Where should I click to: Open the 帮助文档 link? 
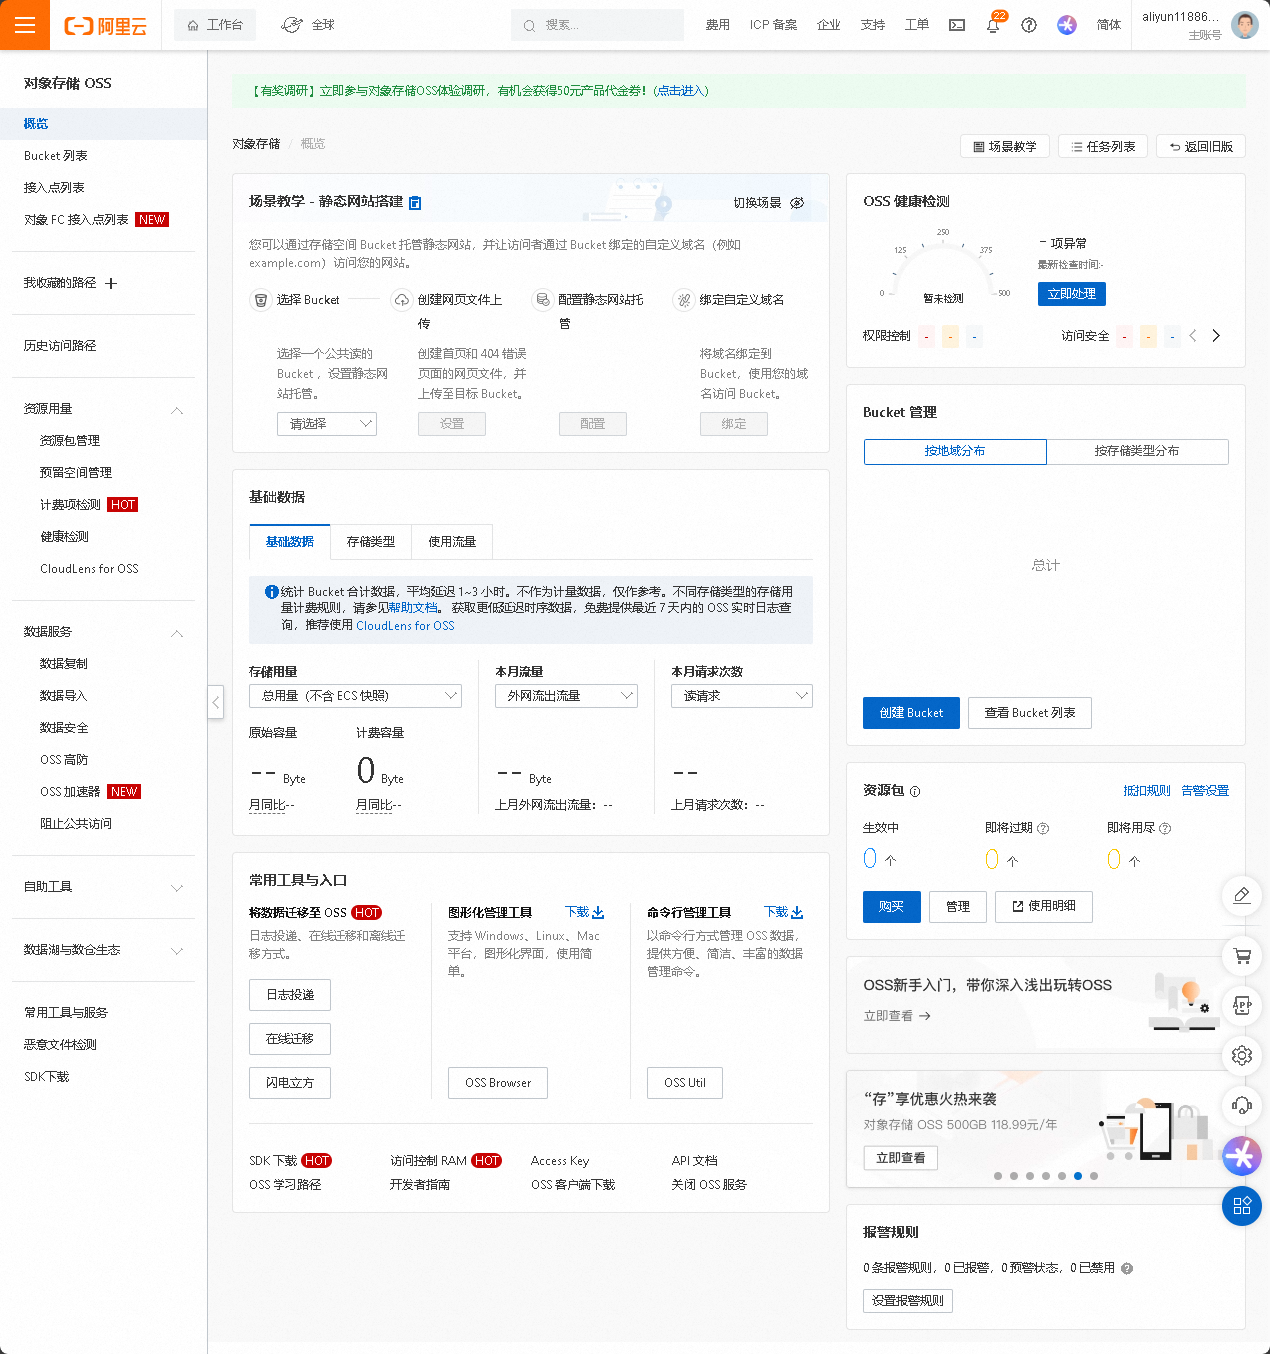(x=413, y=608)
